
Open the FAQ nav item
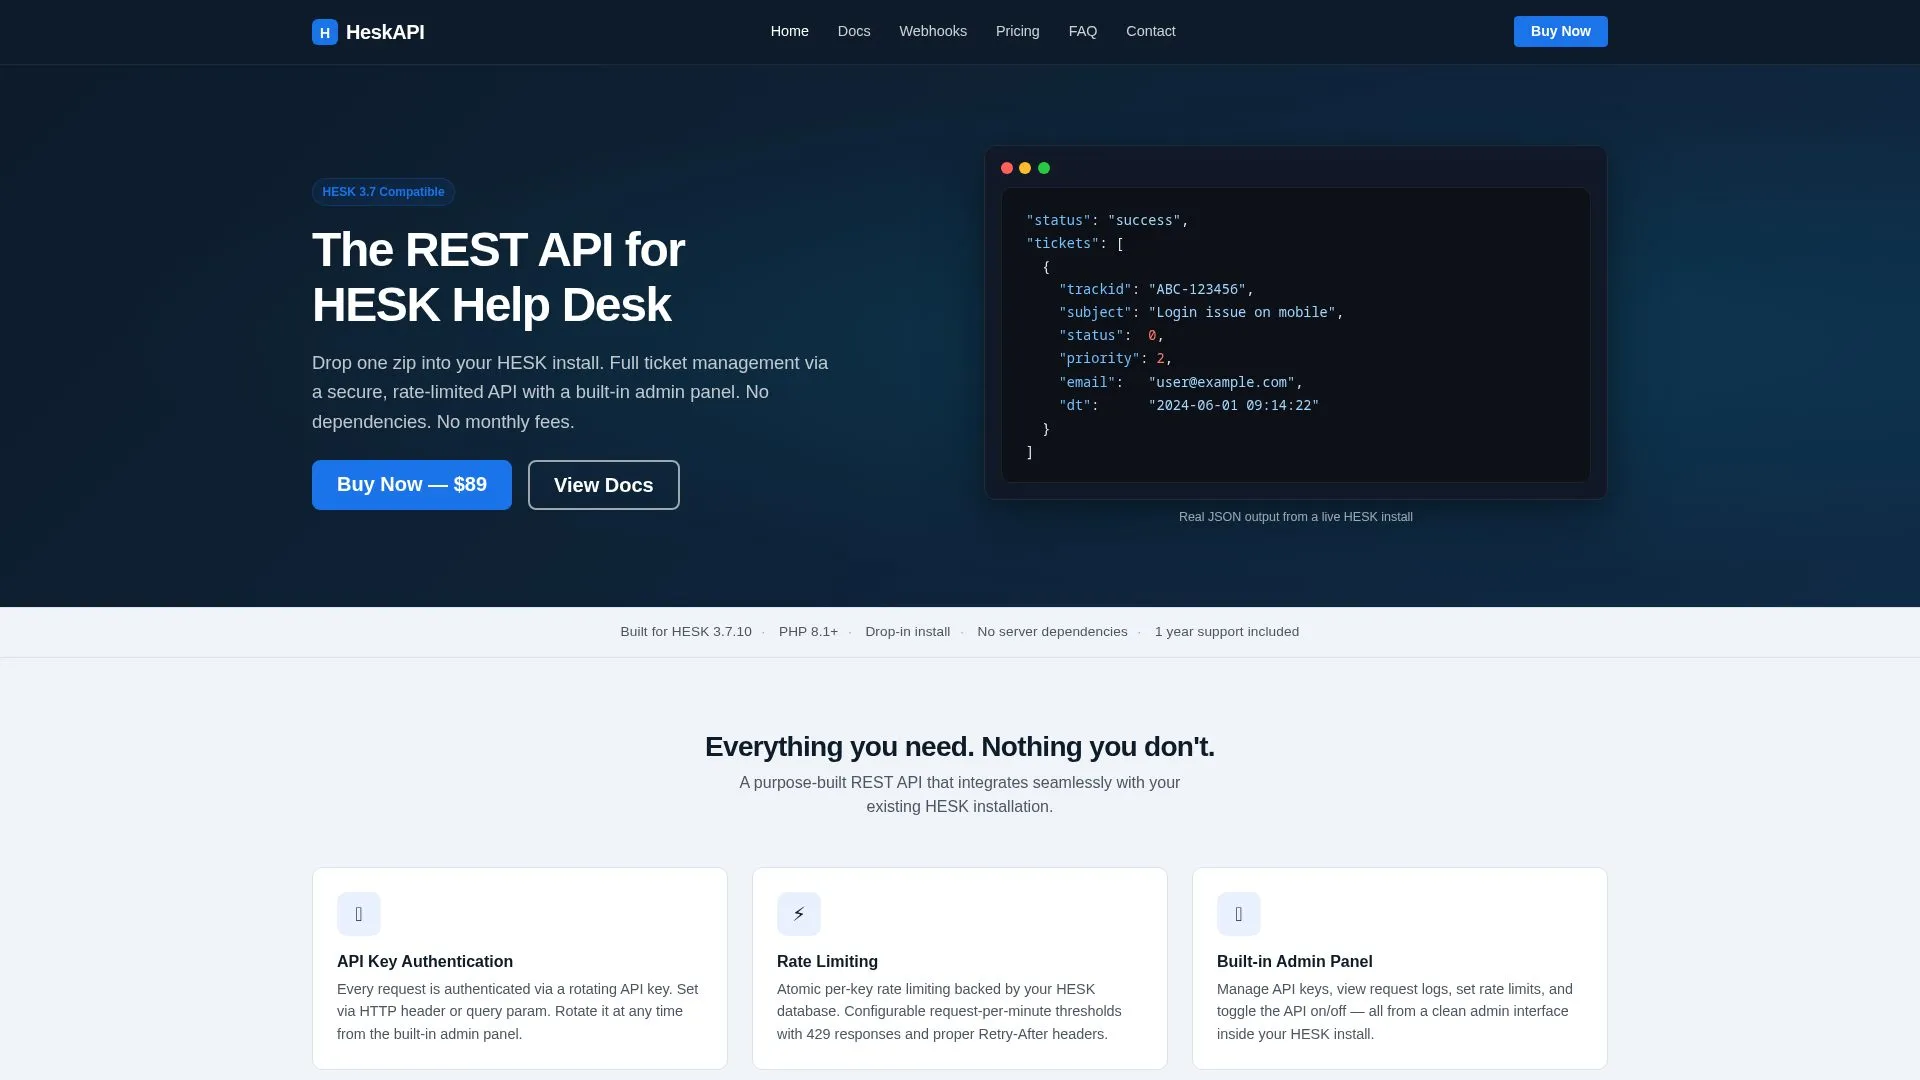tap(1083, 31)
